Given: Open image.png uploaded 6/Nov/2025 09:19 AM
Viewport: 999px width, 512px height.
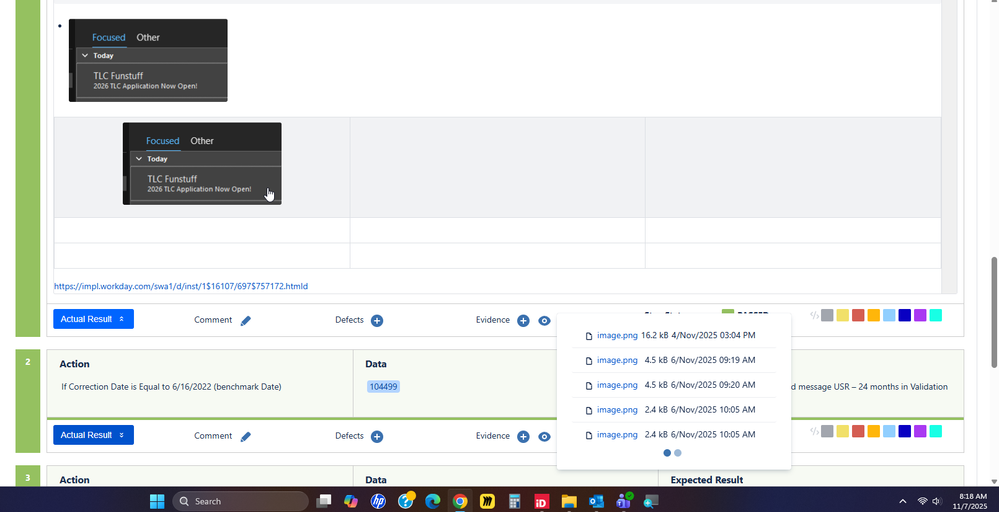Looking at the screenshot, I should click(x=617, y=360).
